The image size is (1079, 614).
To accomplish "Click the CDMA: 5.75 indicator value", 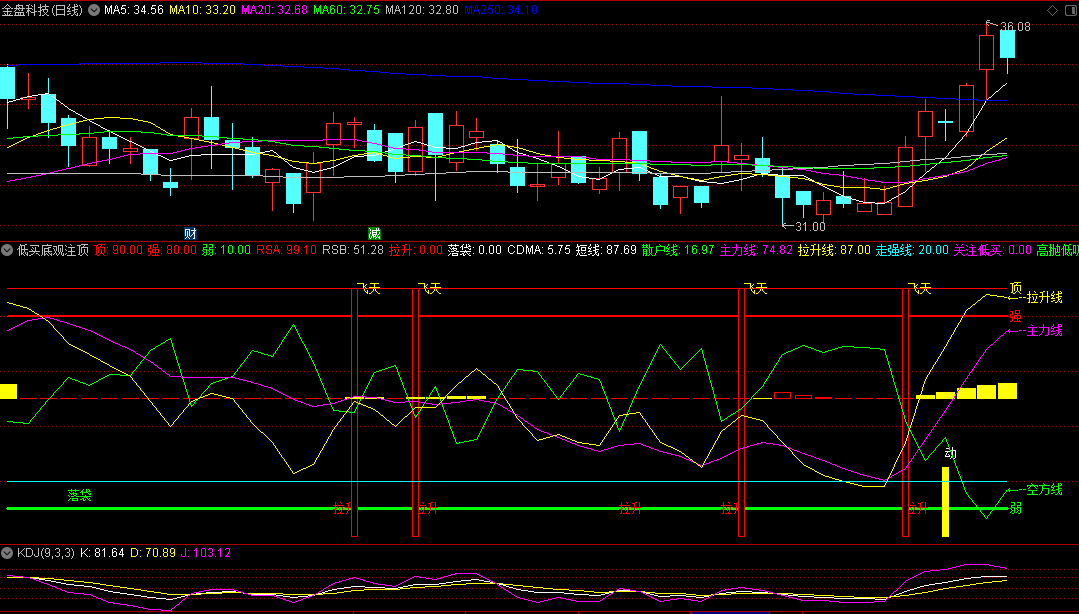I will coord(539,250).
